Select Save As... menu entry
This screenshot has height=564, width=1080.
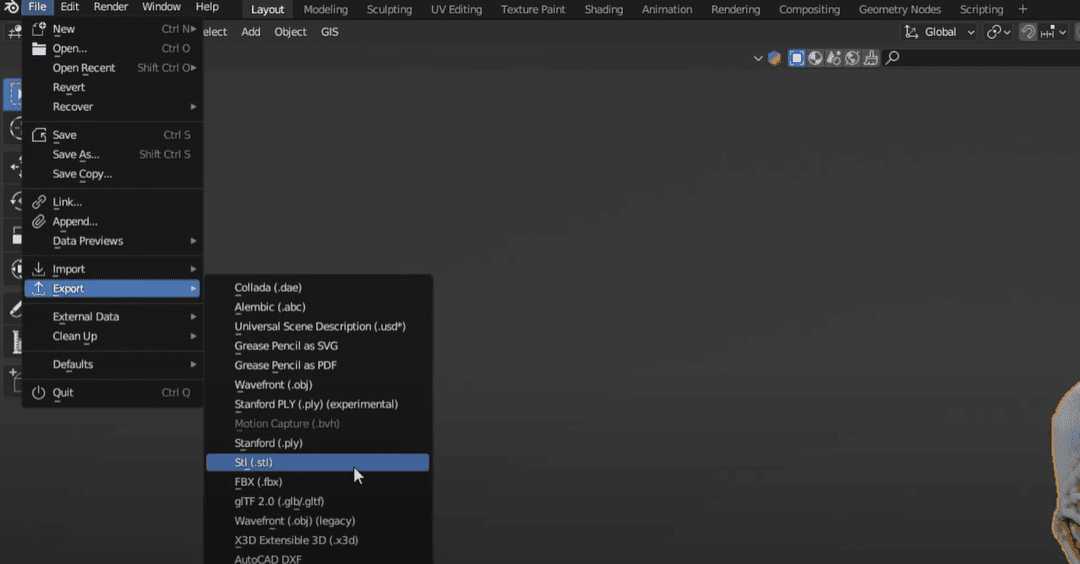pyautogui.click(x=113, y=154)
